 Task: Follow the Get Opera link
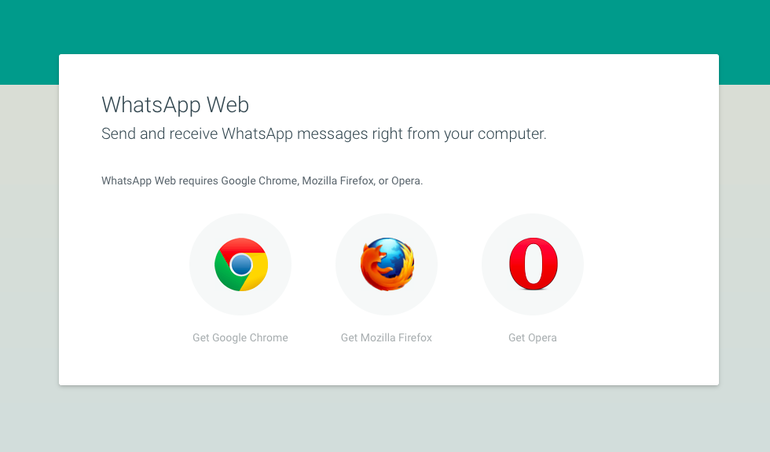[532, 338]
